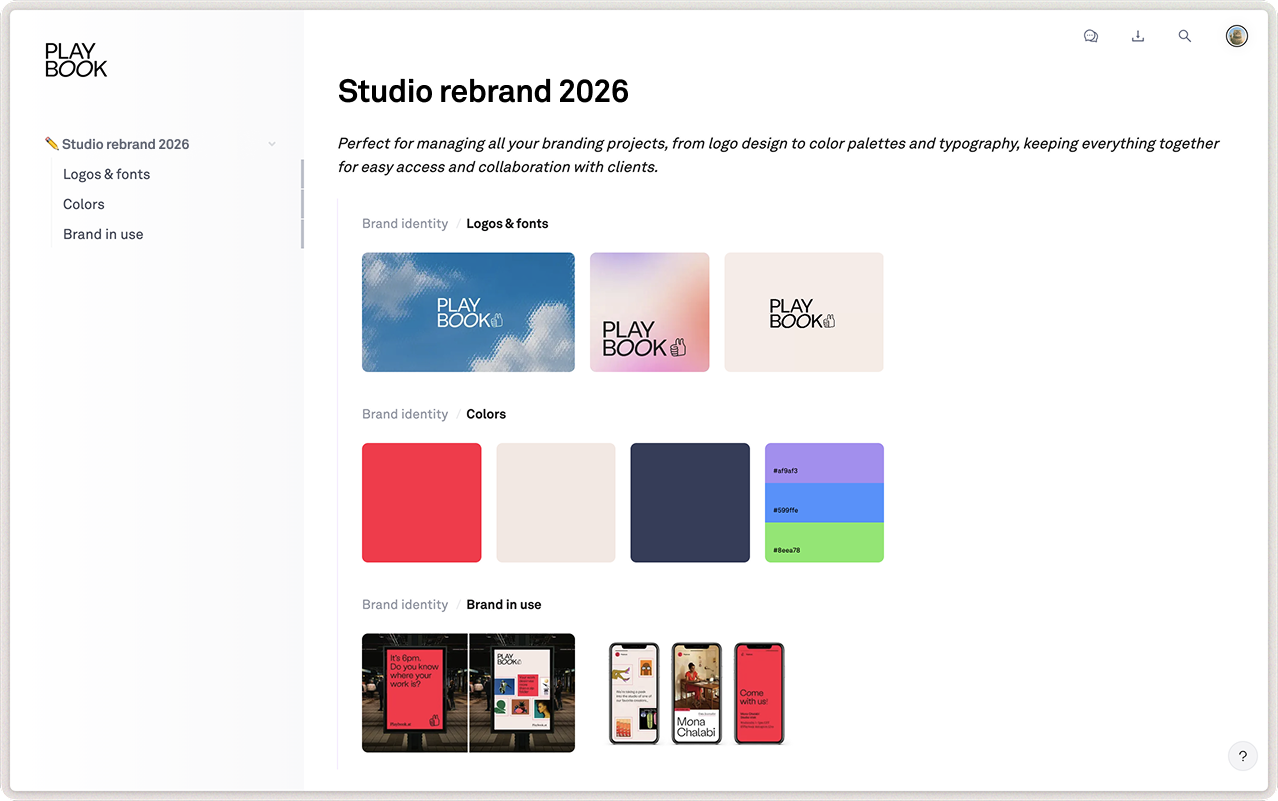Open the help question mark icon
1278x801 pixels.
(1242, 756)
